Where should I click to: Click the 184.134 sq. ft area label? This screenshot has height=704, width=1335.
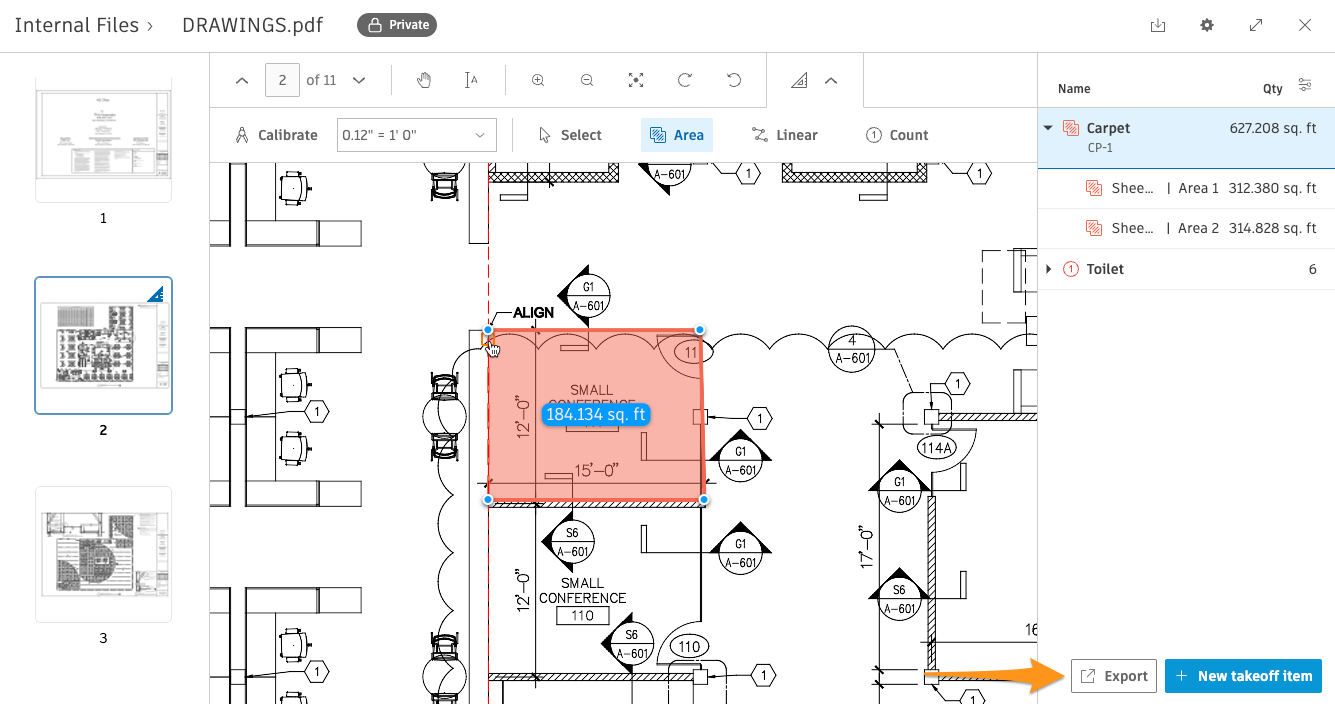point(596,414)
